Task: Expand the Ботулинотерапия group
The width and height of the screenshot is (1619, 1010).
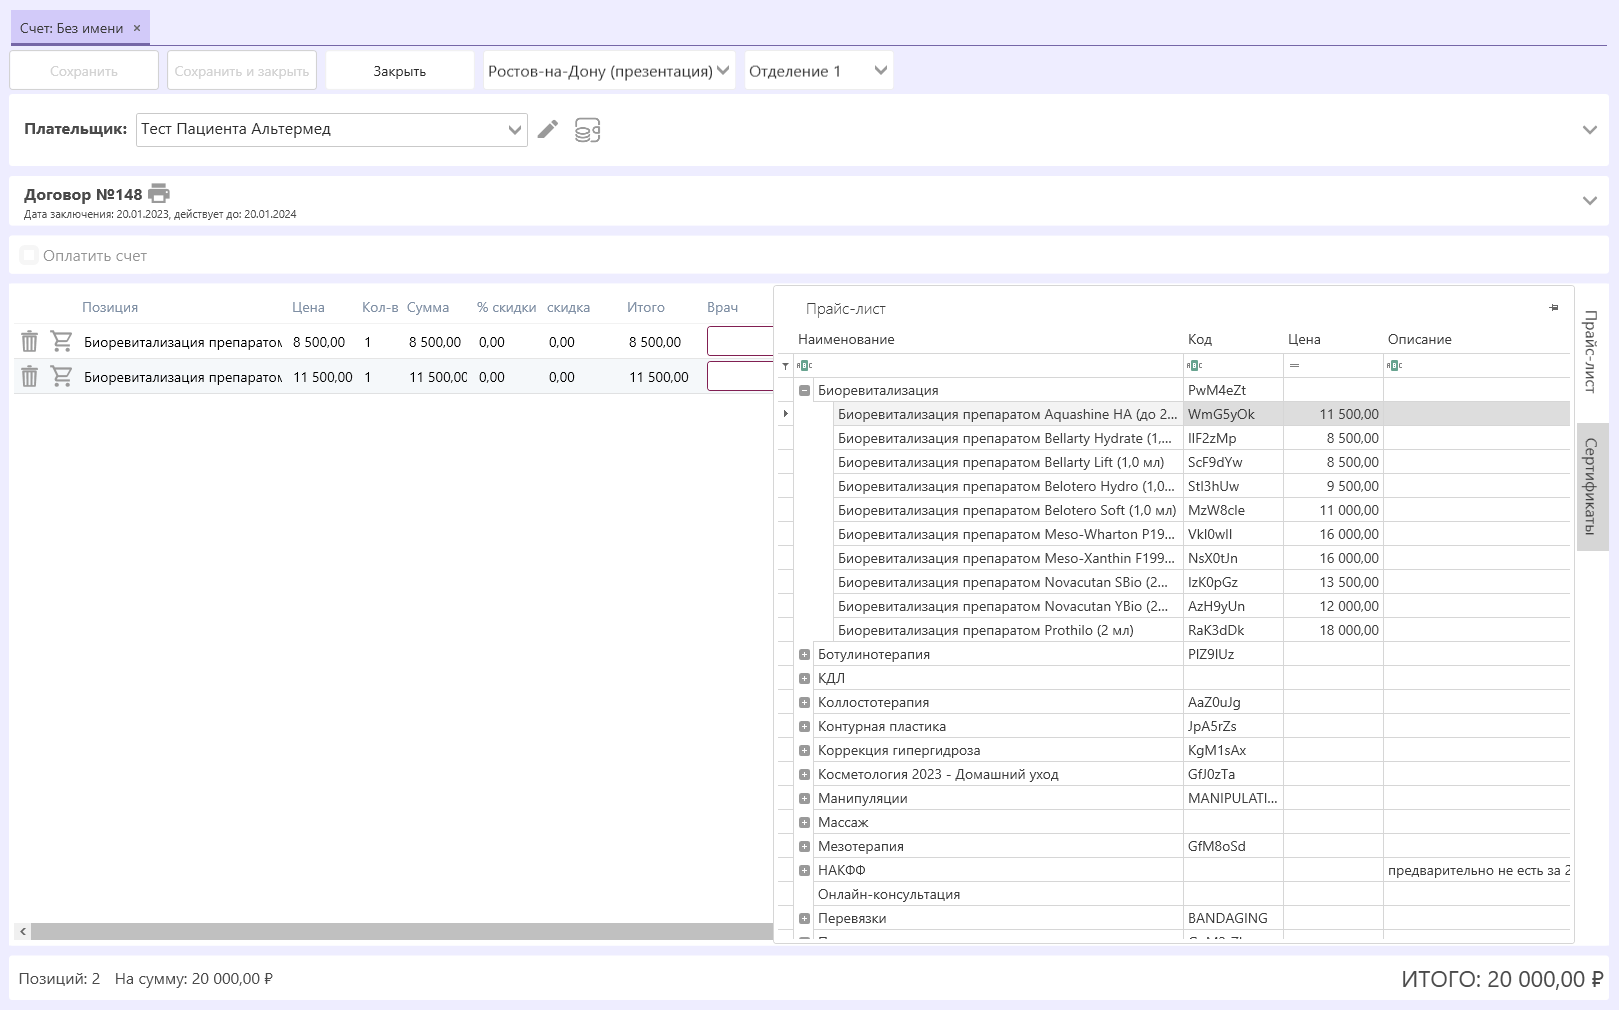Action: tap(804, 654)
